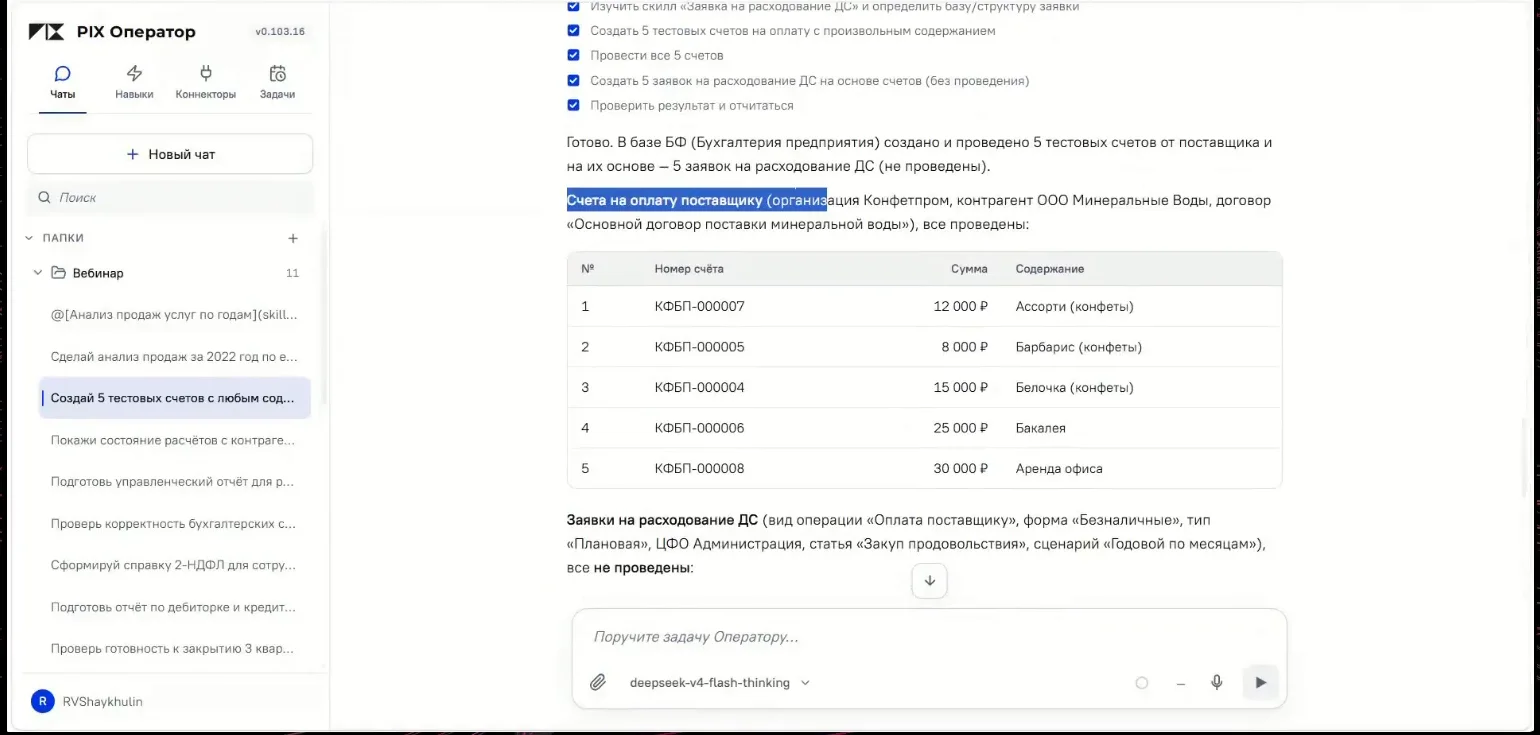Click the version label v0.103.16
Viewport: 1540px width, 735px height.
coord(280,32)
